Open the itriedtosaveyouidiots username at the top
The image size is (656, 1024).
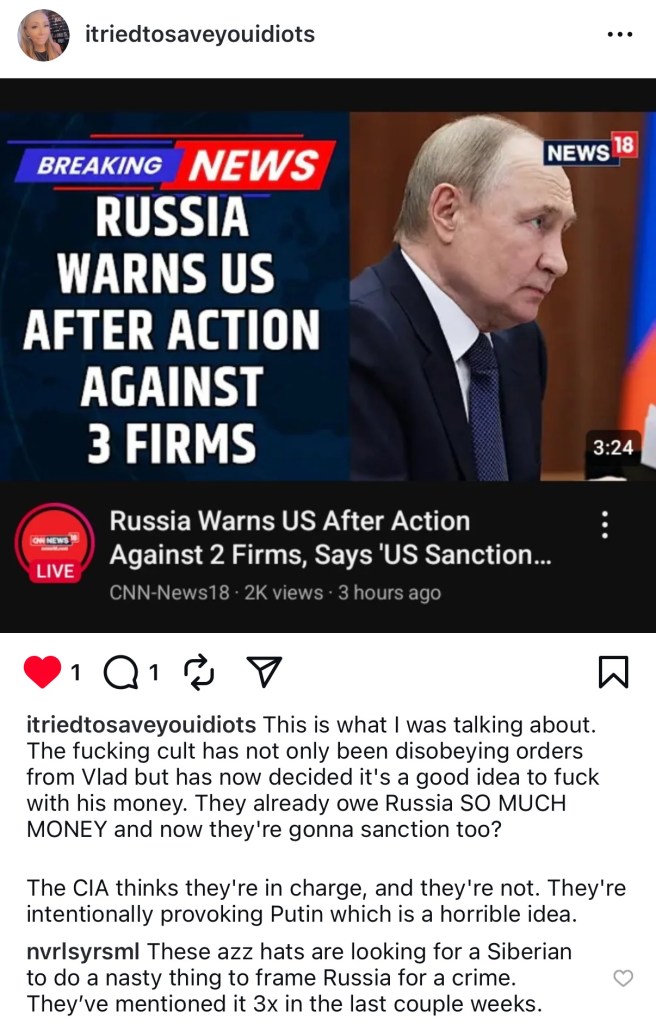(x=200, y=34)
